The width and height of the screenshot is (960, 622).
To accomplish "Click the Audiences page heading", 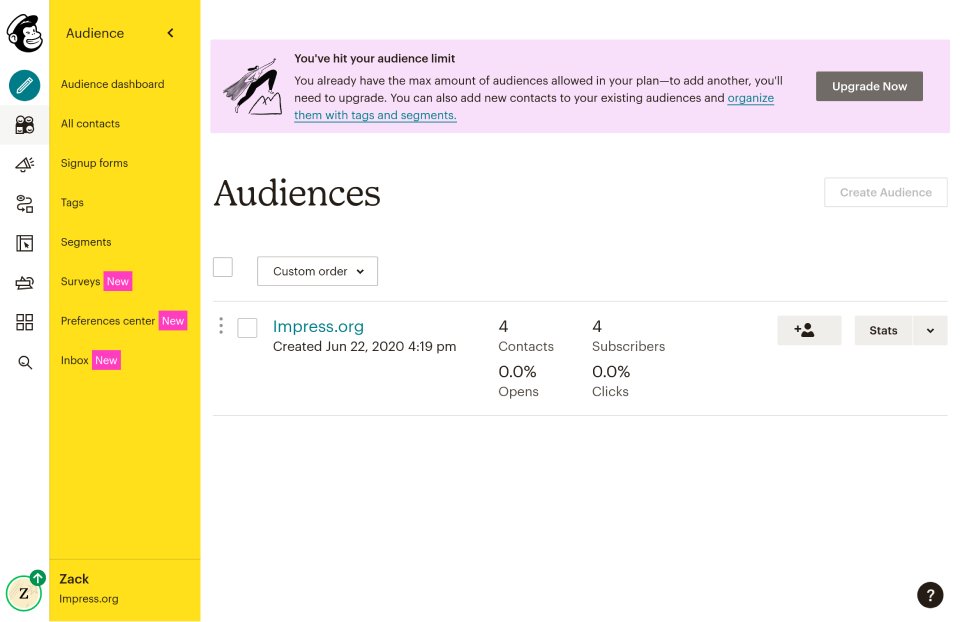I will tap(297, 193).
